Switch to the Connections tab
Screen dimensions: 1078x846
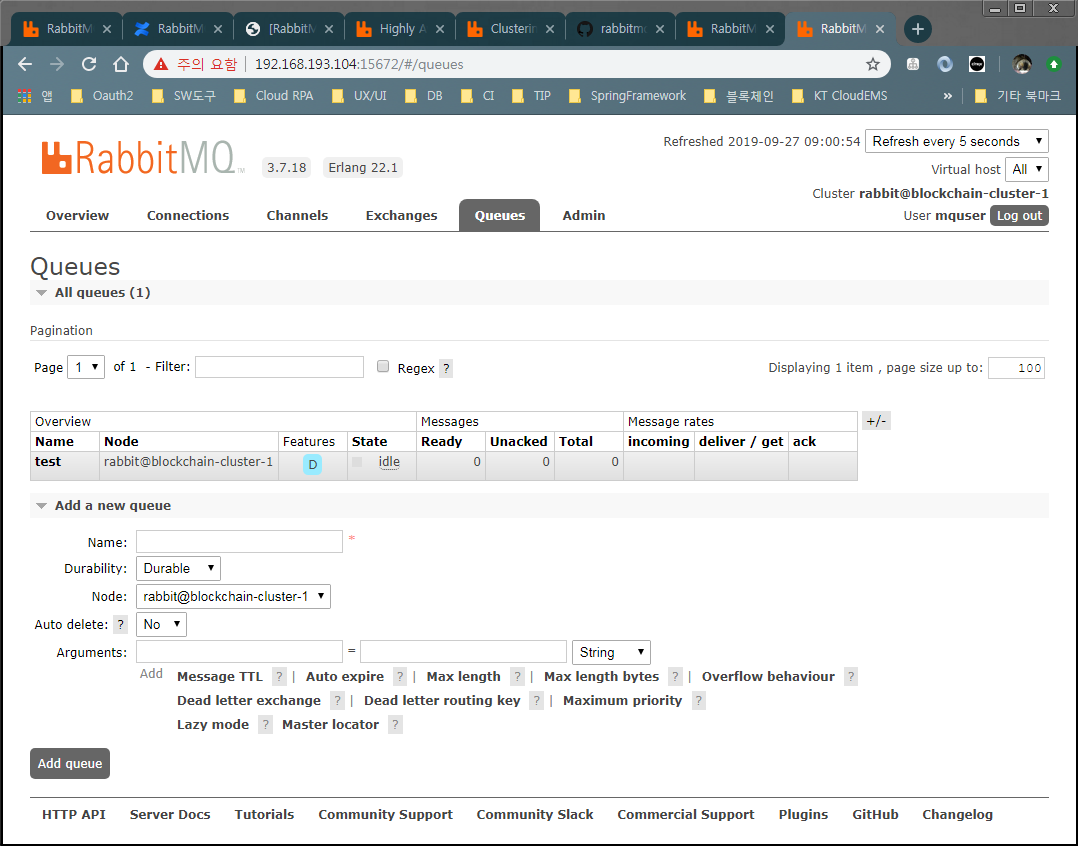tap(188, 216)
